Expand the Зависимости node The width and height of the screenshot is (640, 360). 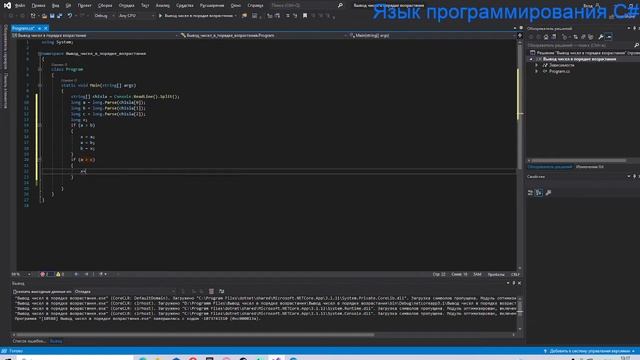[537, 65]
